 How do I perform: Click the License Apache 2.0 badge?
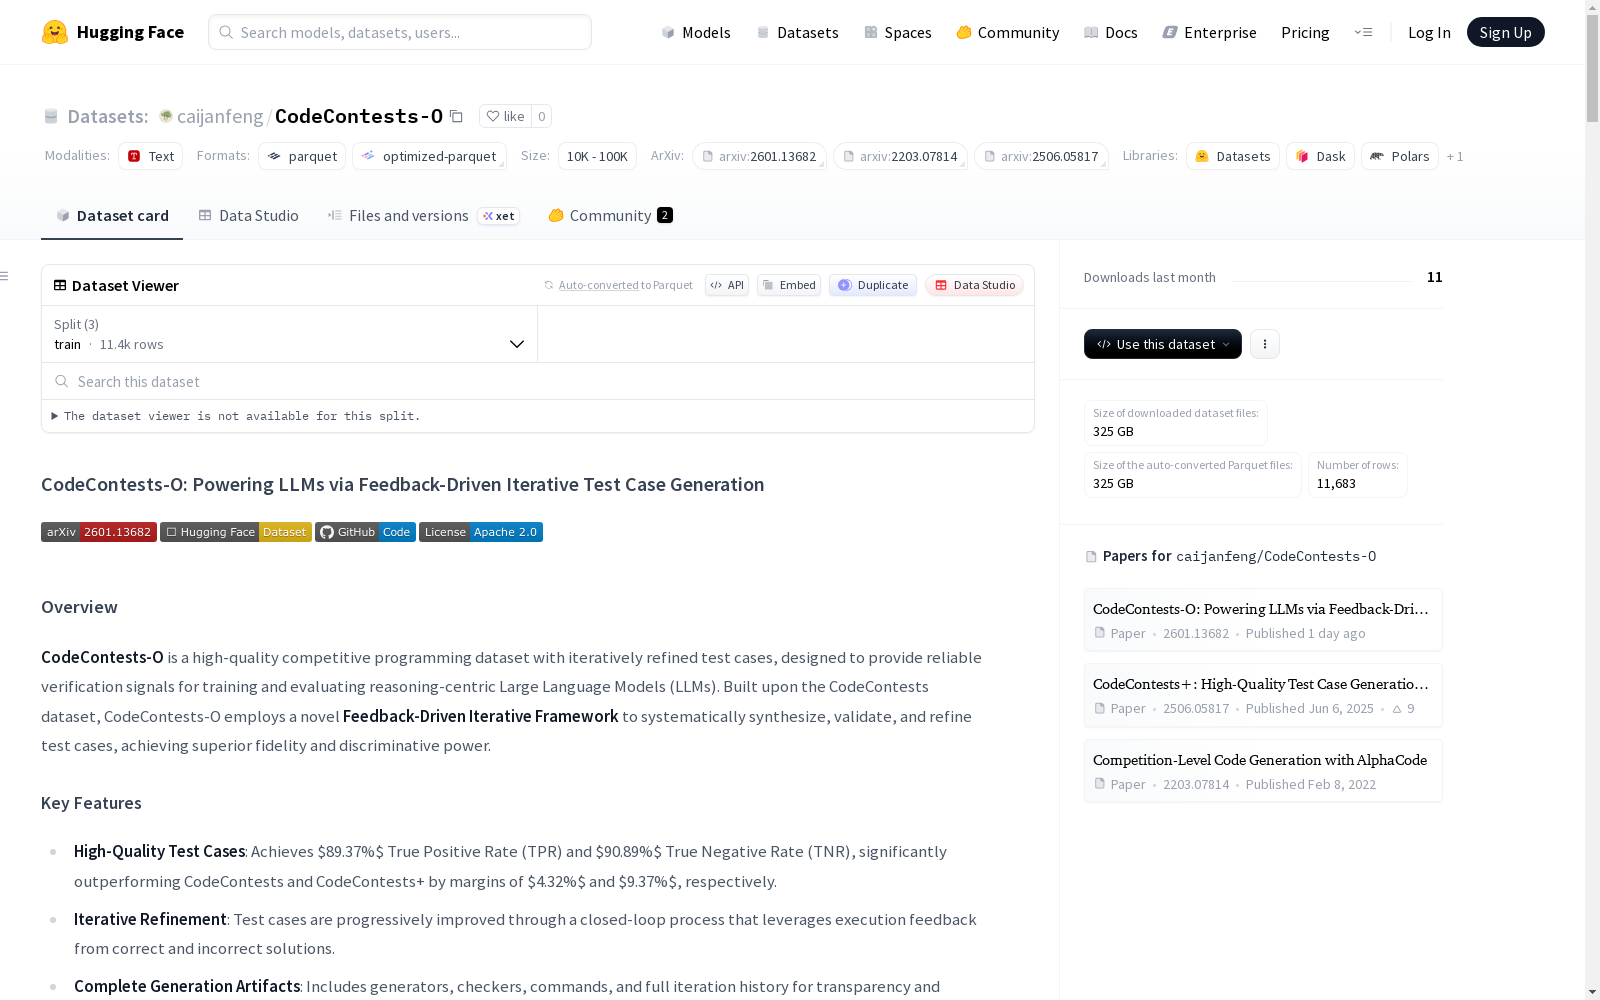pyautogui.click(x=481, y=532)
